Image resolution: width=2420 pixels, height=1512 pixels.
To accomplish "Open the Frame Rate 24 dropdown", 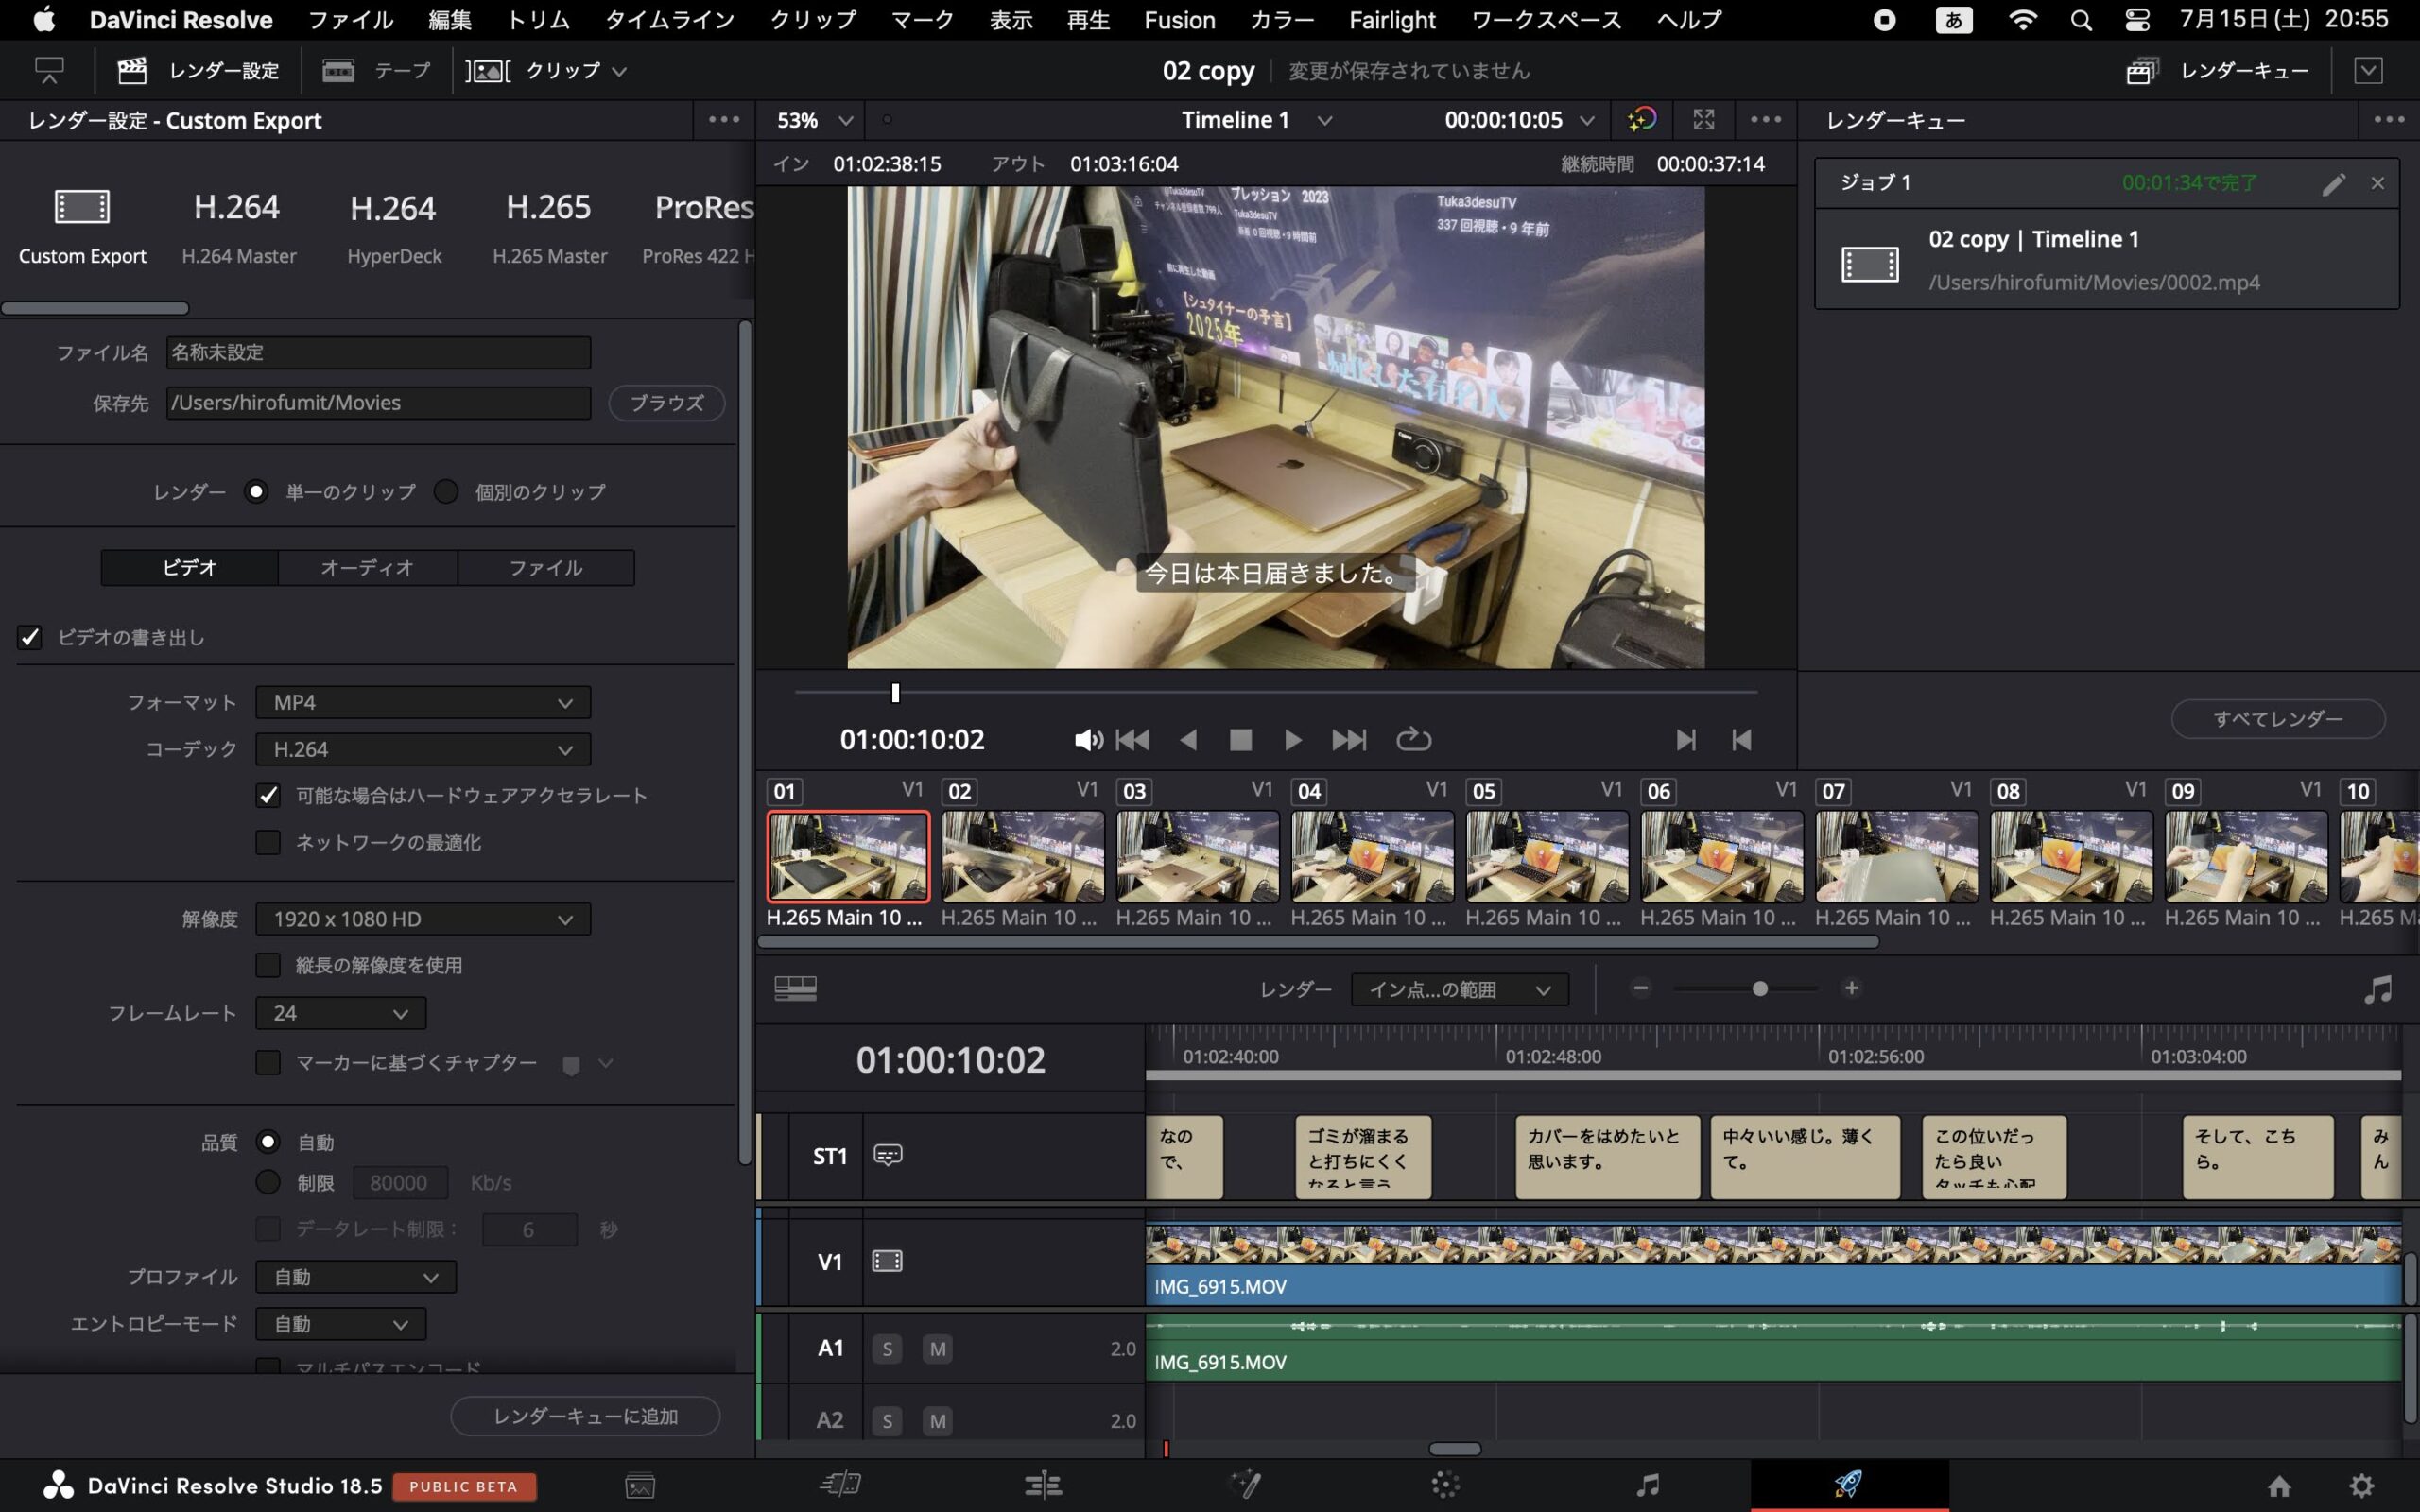I will [340, 1014].
